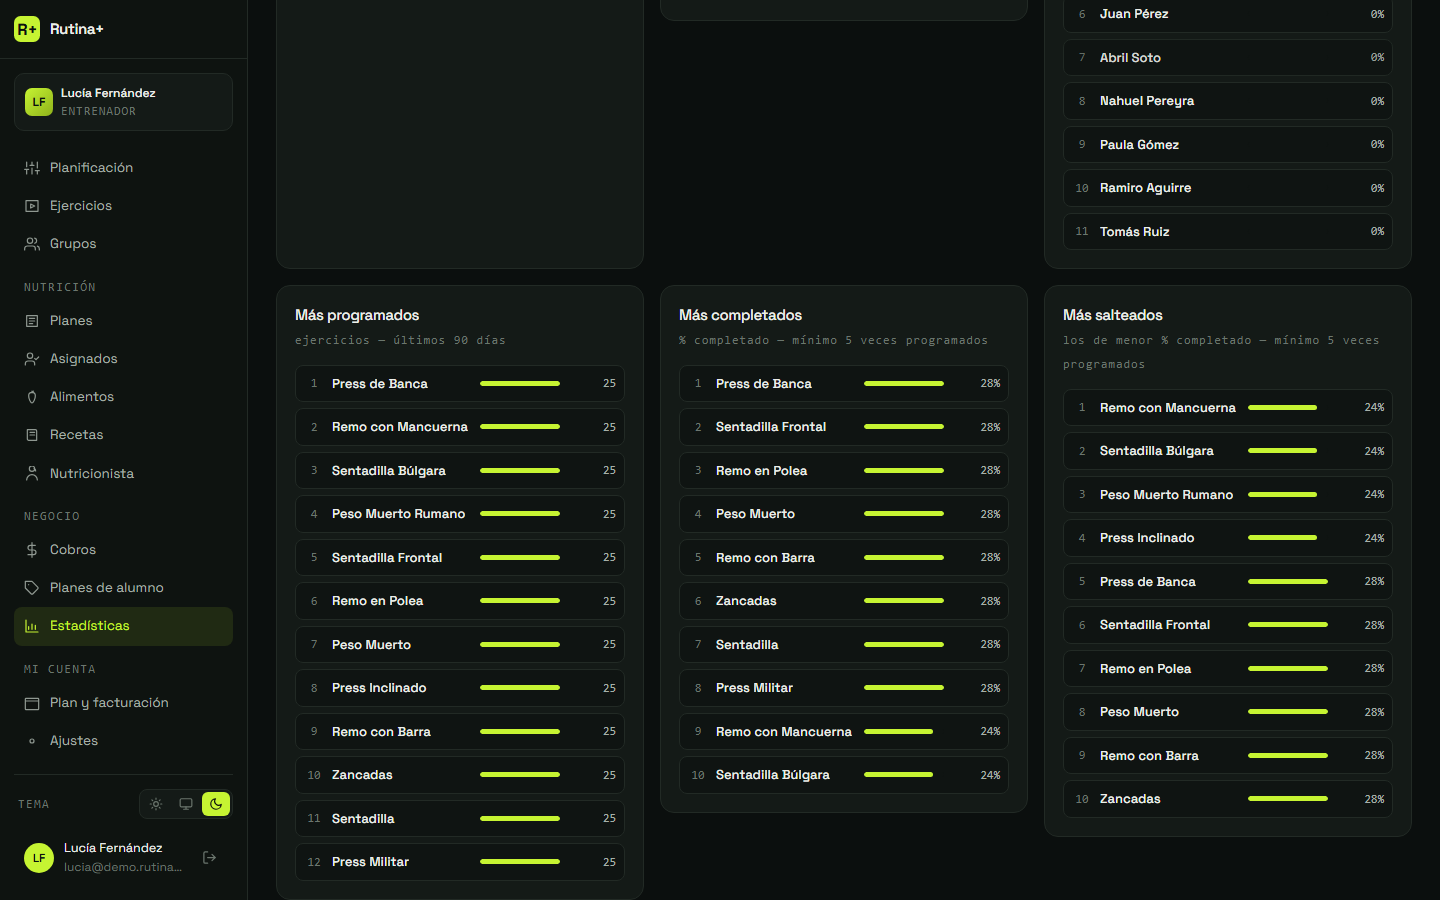Click Abril Soto row

(1228, 58)
